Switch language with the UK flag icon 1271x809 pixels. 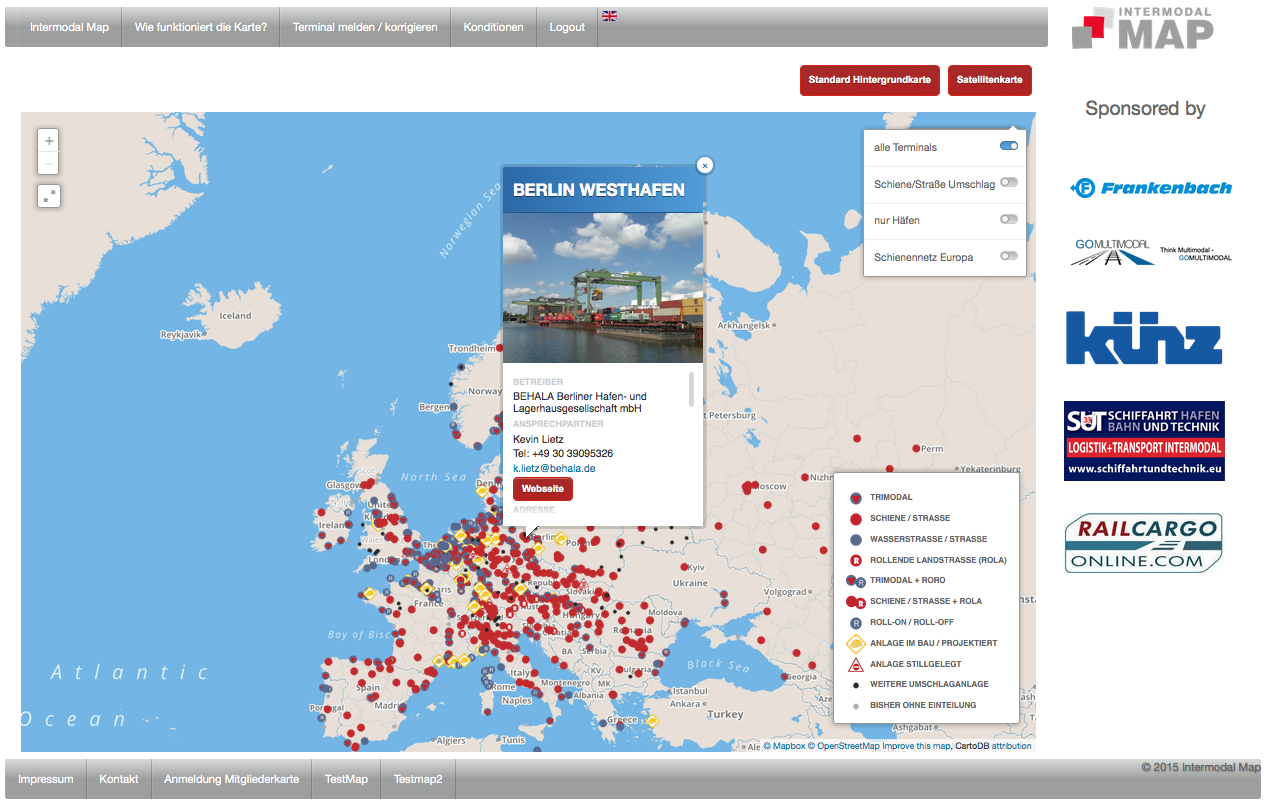609,16
